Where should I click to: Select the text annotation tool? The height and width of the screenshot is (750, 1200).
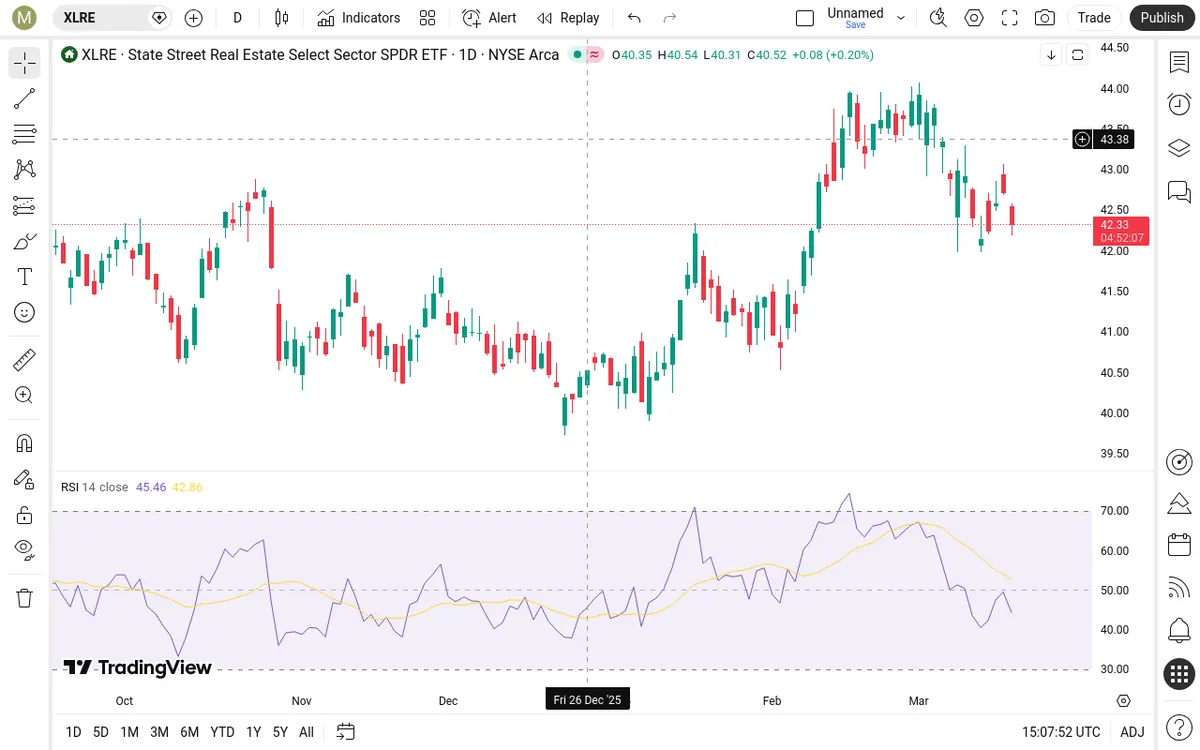coord(25,277)
